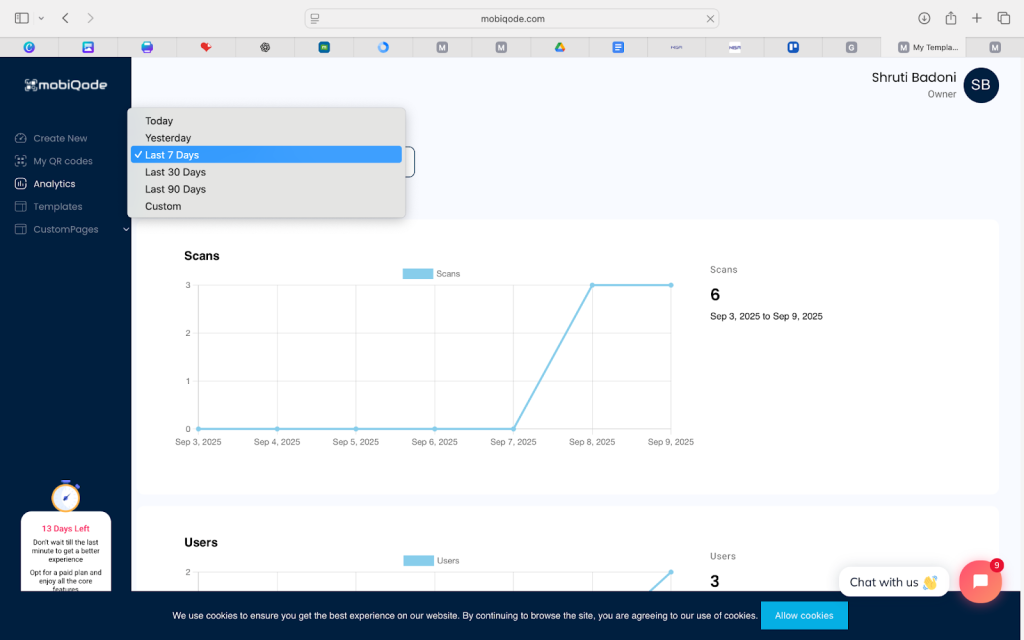Click the mobiQode logo
The width and height of the screenshot is (1024, 640).
(x=65, y=85)
